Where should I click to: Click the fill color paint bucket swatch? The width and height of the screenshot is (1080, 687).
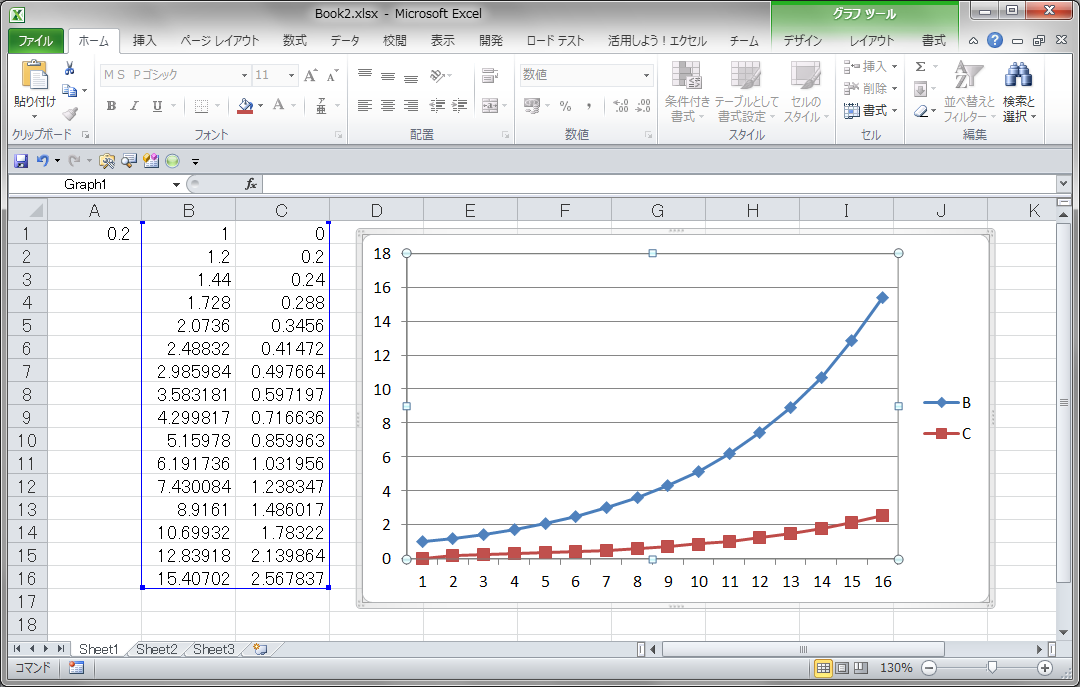(245, 106)
